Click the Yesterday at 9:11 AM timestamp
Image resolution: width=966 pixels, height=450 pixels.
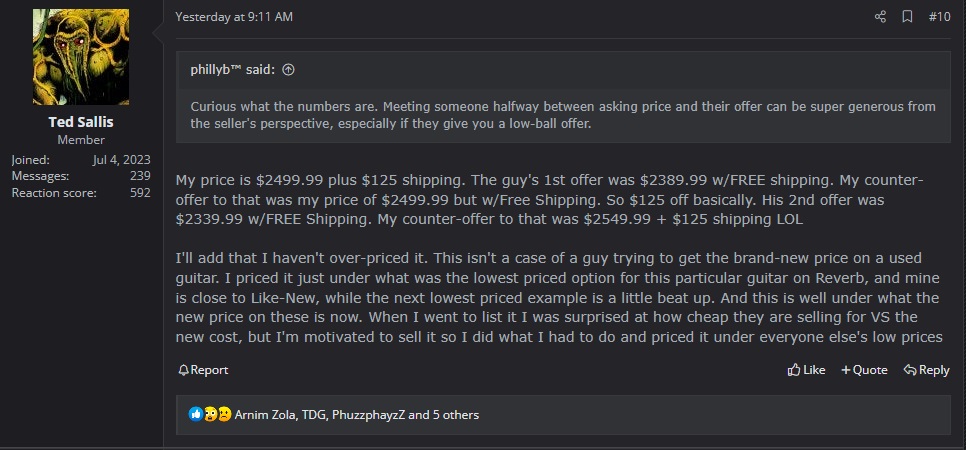(234, 17)
